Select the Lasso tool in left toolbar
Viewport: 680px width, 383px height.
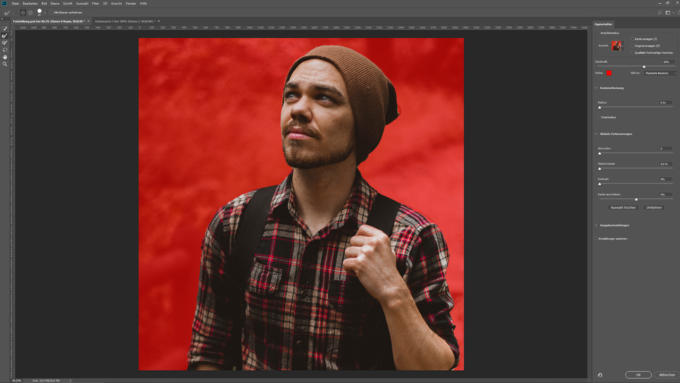click(x=5, y=49)
